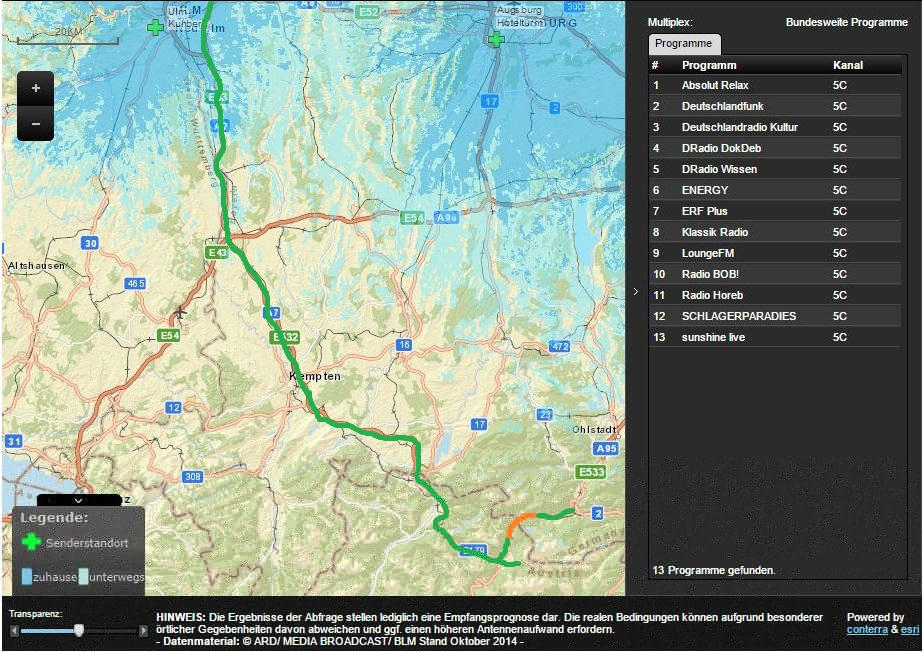Click the Transparenz slider handle
Screen dimensions: 923x652
coord(79,630)
